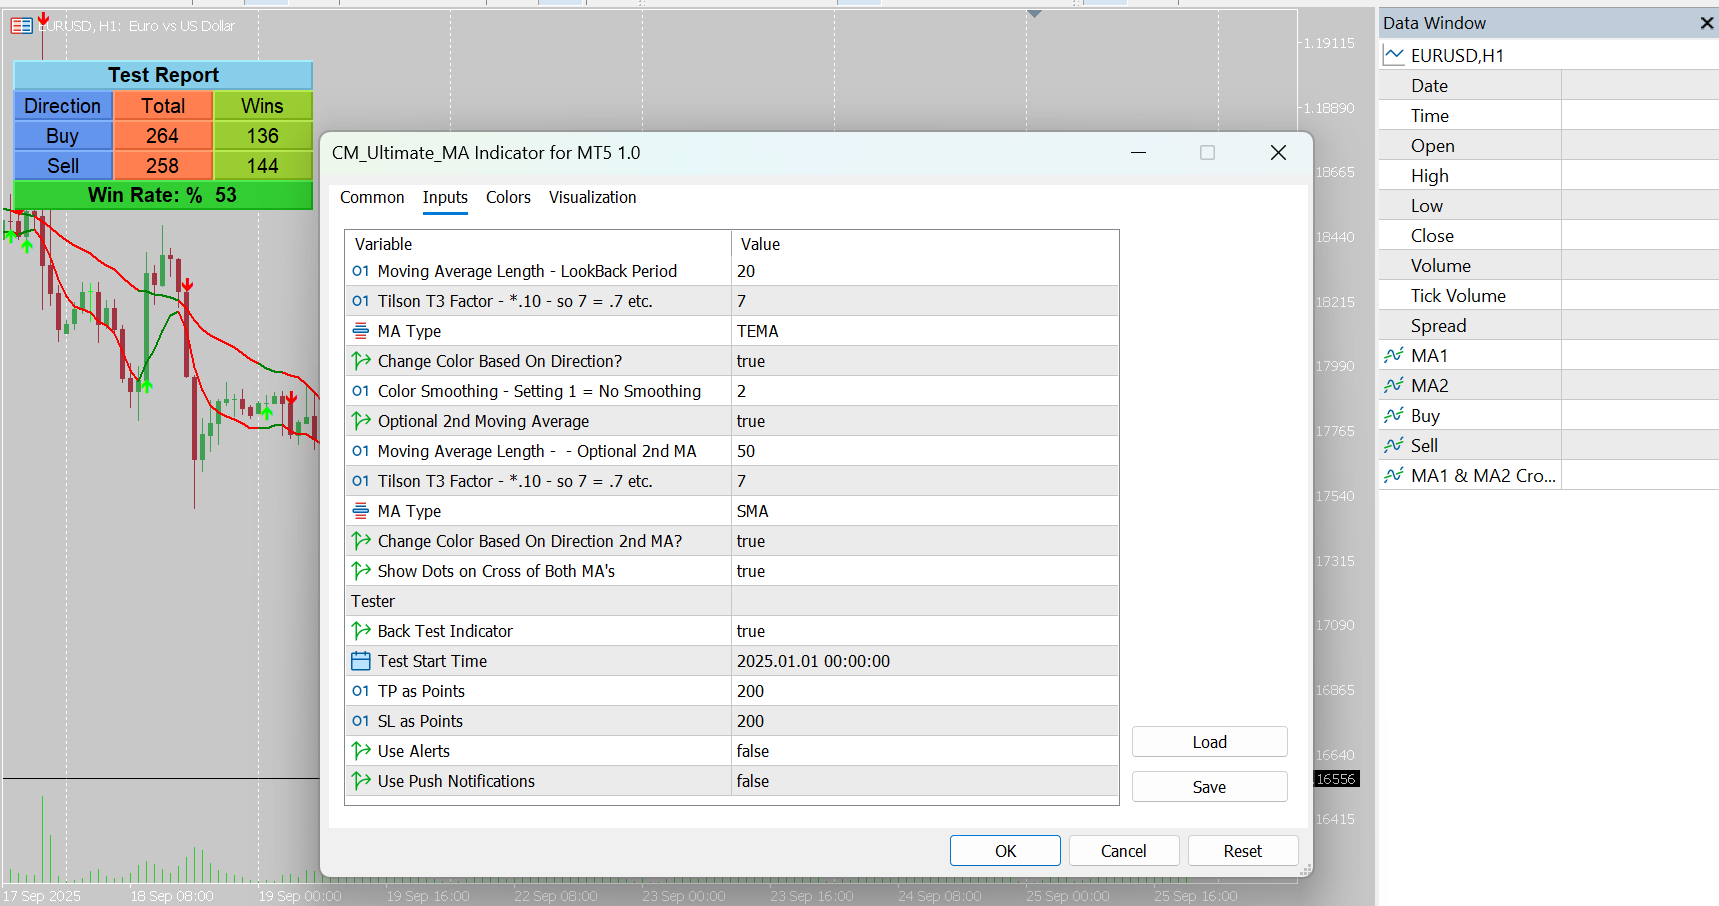
Task: Click the boolean icon beside Optional 2nd Moving Average
Action: click(361, 421)
